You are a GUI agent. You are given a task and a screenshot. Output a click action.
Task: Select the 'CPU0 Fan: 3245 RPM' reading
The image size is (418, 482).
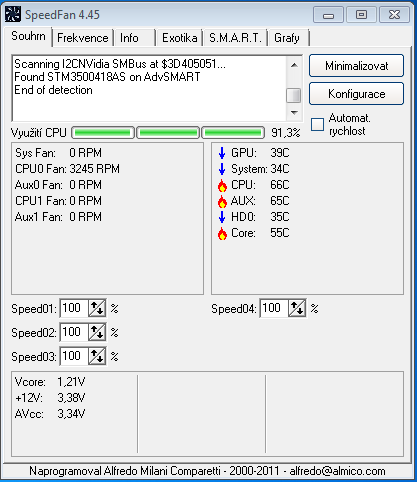(67, 169)
